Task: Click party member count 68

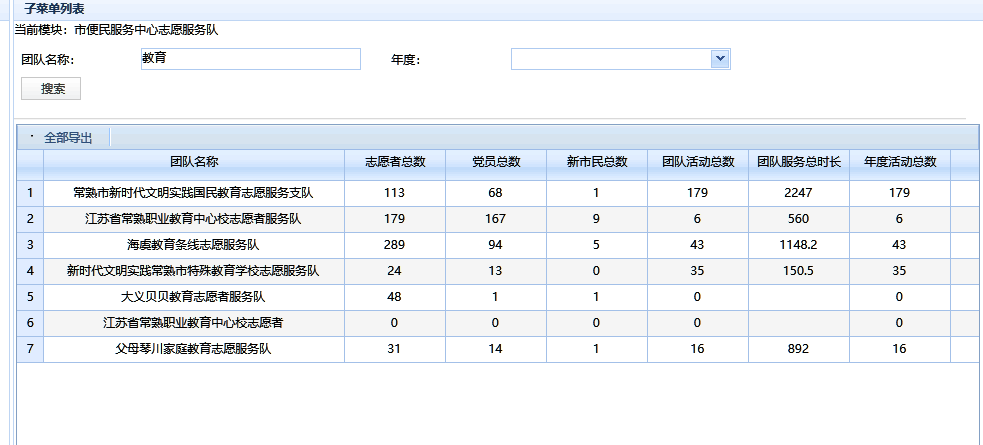Action: tap(495, 193)
